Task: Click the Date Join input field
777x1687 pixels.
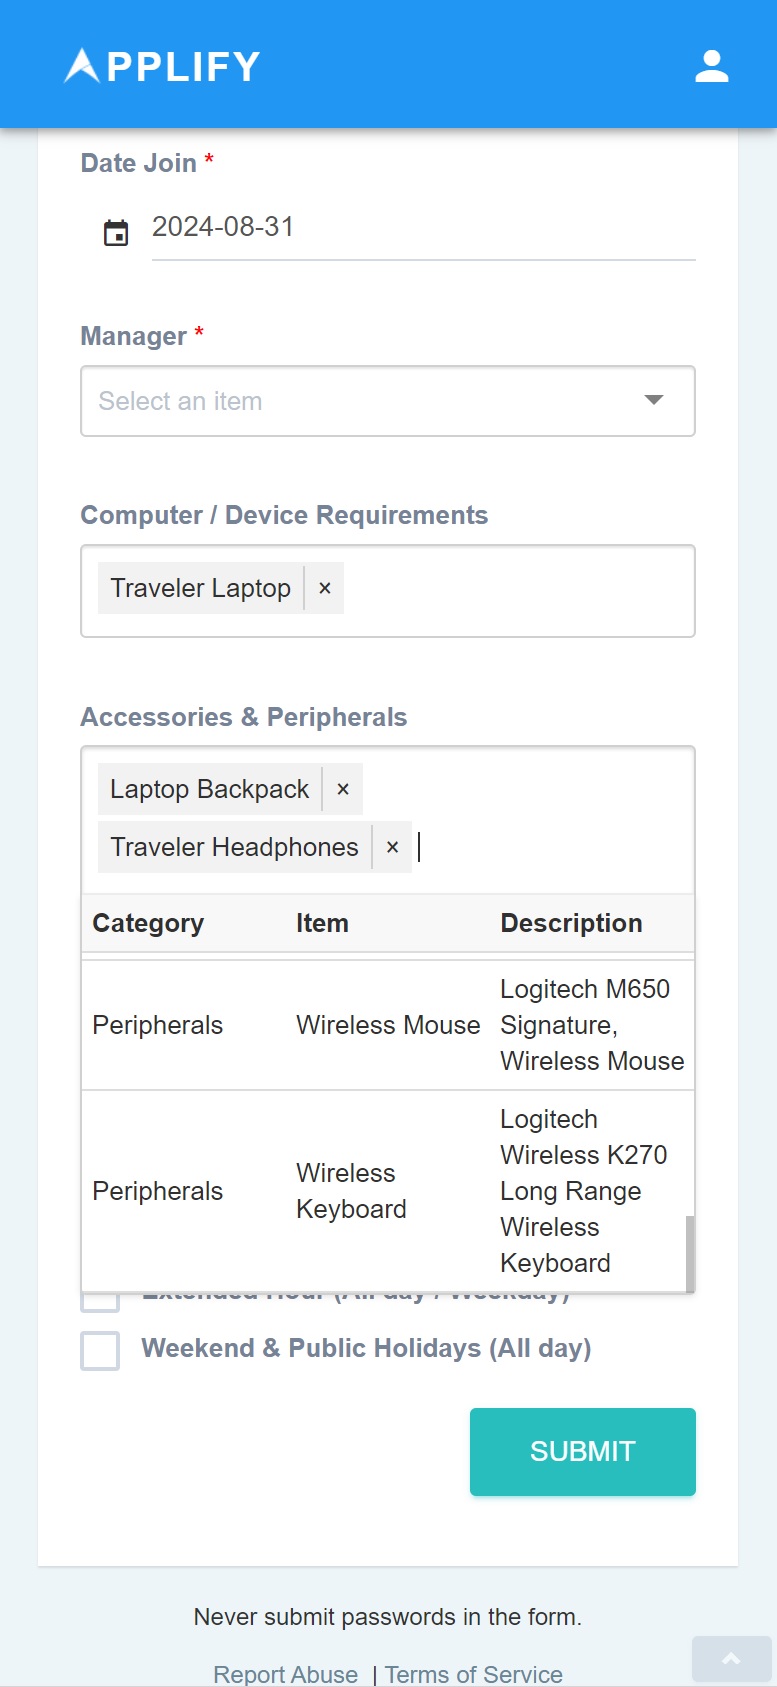Action: pos(422,228)
